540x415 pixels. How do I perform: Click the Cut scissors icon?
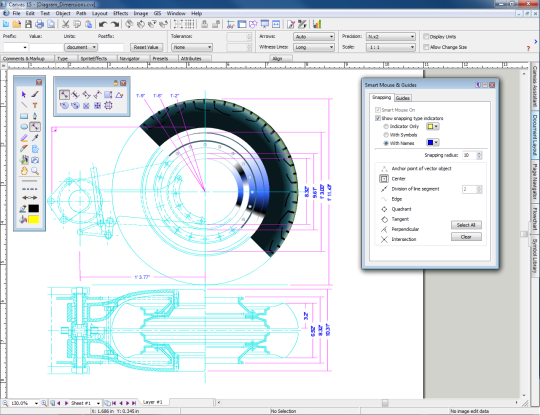click(x=65, y=24)
